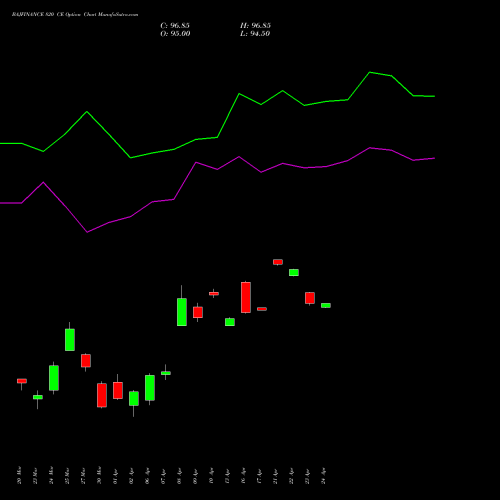Screen dimensions: 500x500
Task: Select the red candlestick for 27 Mar
Action: 86,361
